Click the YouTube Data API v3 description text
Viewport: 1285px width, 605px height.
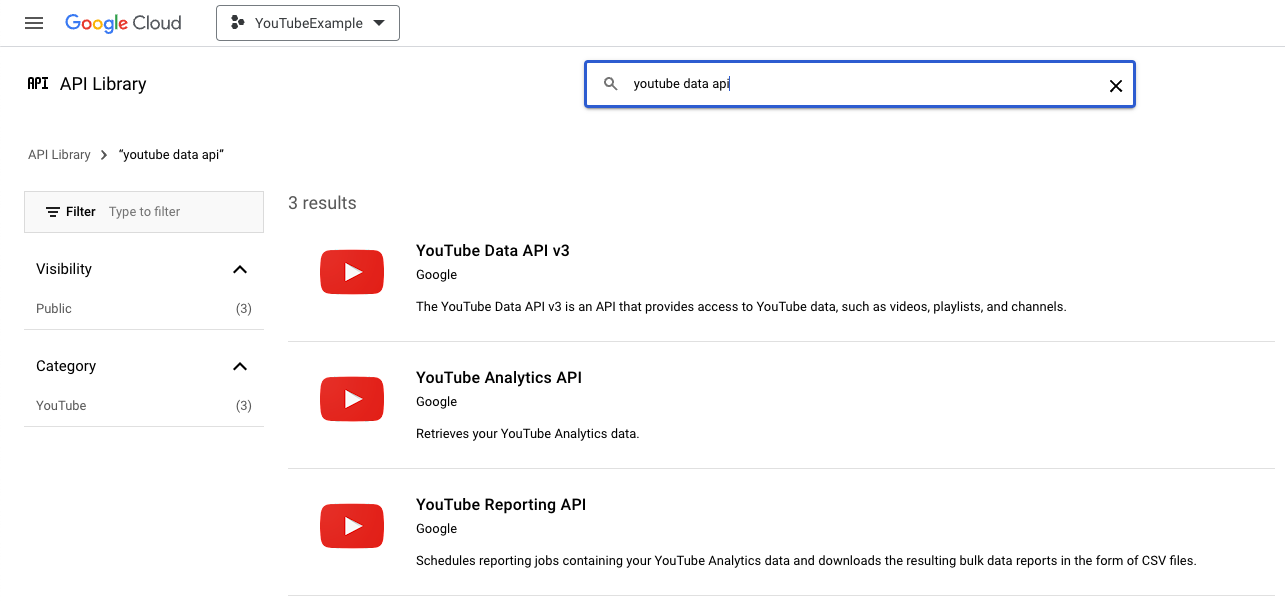[x=741, y=307]
